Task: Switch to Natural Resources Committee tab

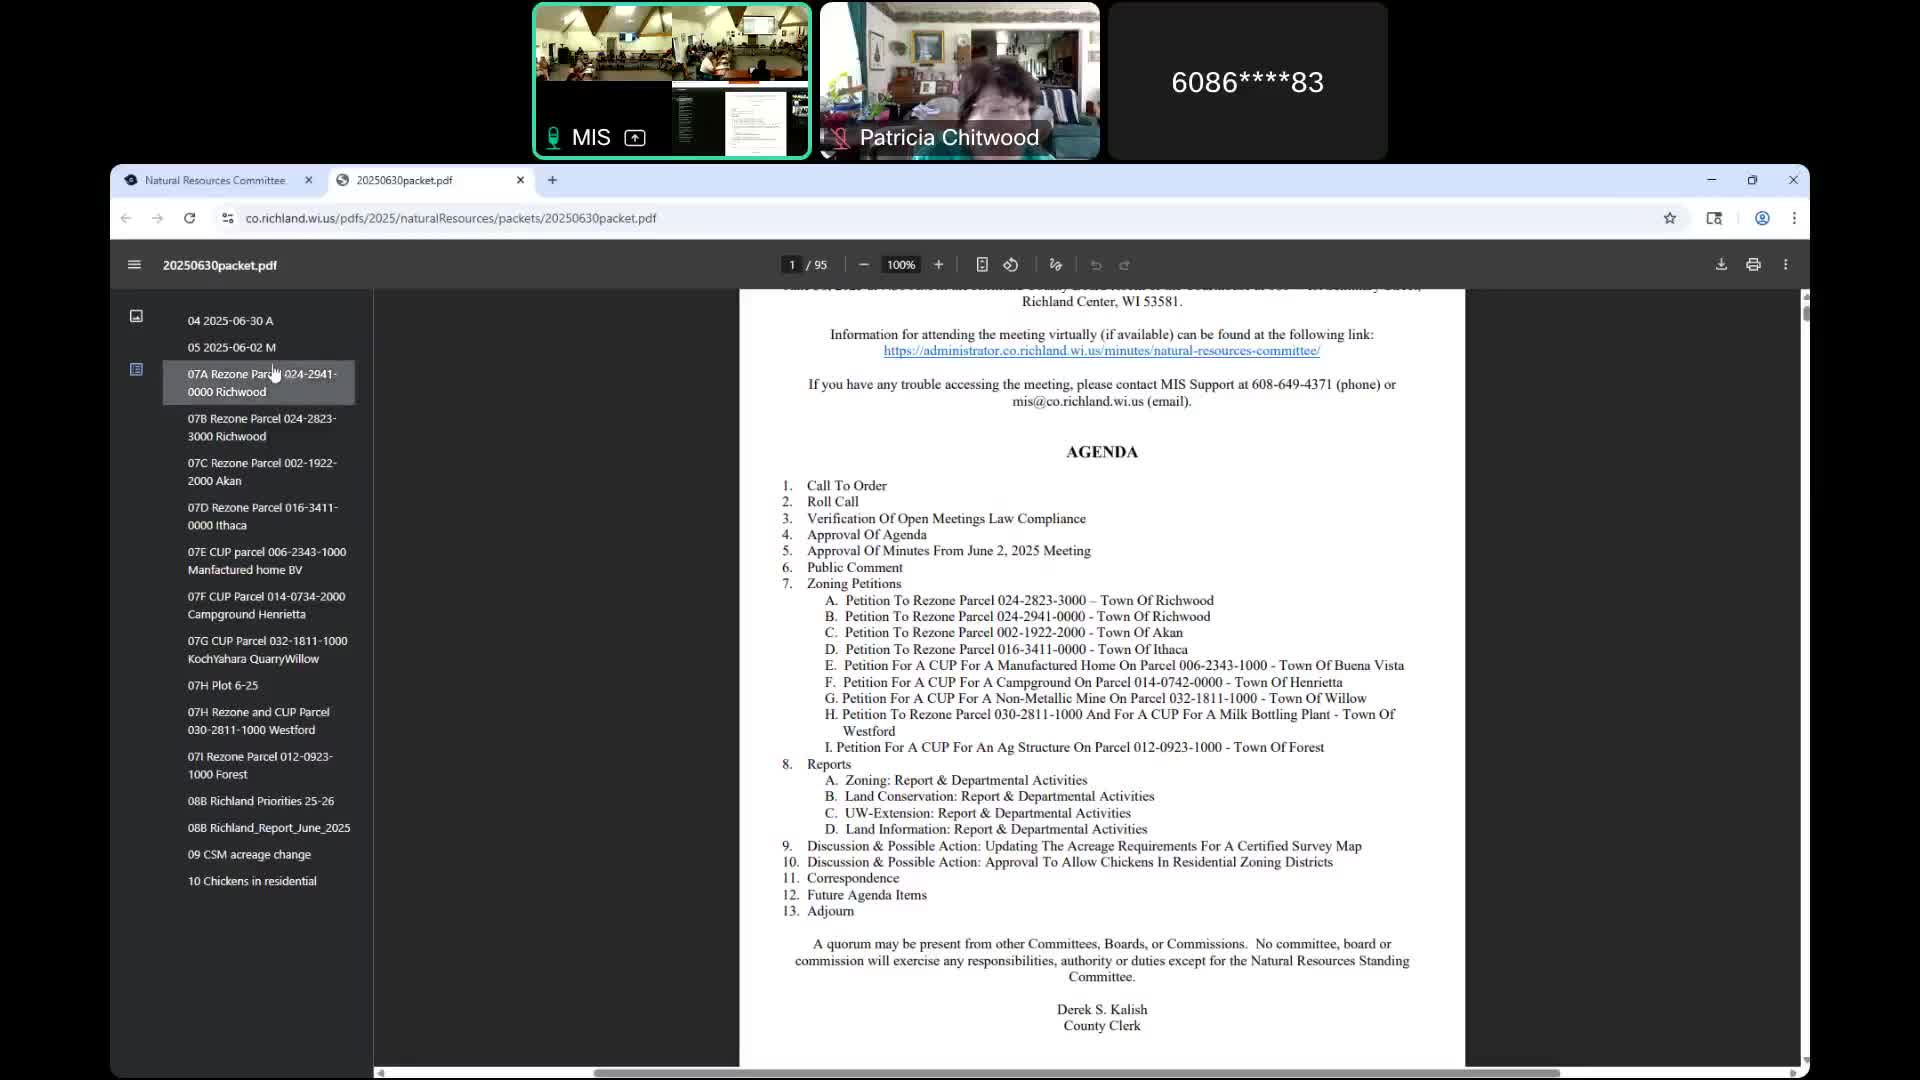Action: coord(215,180)
